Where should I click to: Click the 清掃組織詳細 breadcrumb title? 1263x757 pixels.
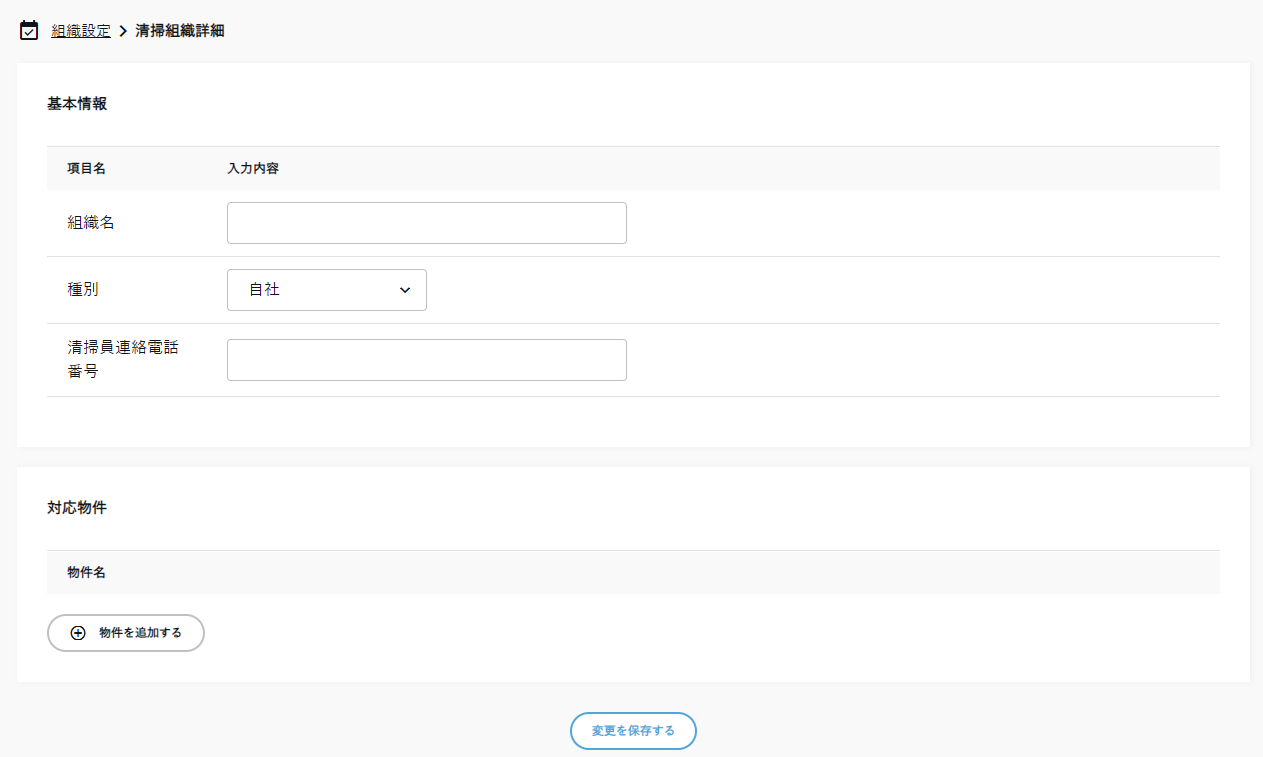coord(180,31)
